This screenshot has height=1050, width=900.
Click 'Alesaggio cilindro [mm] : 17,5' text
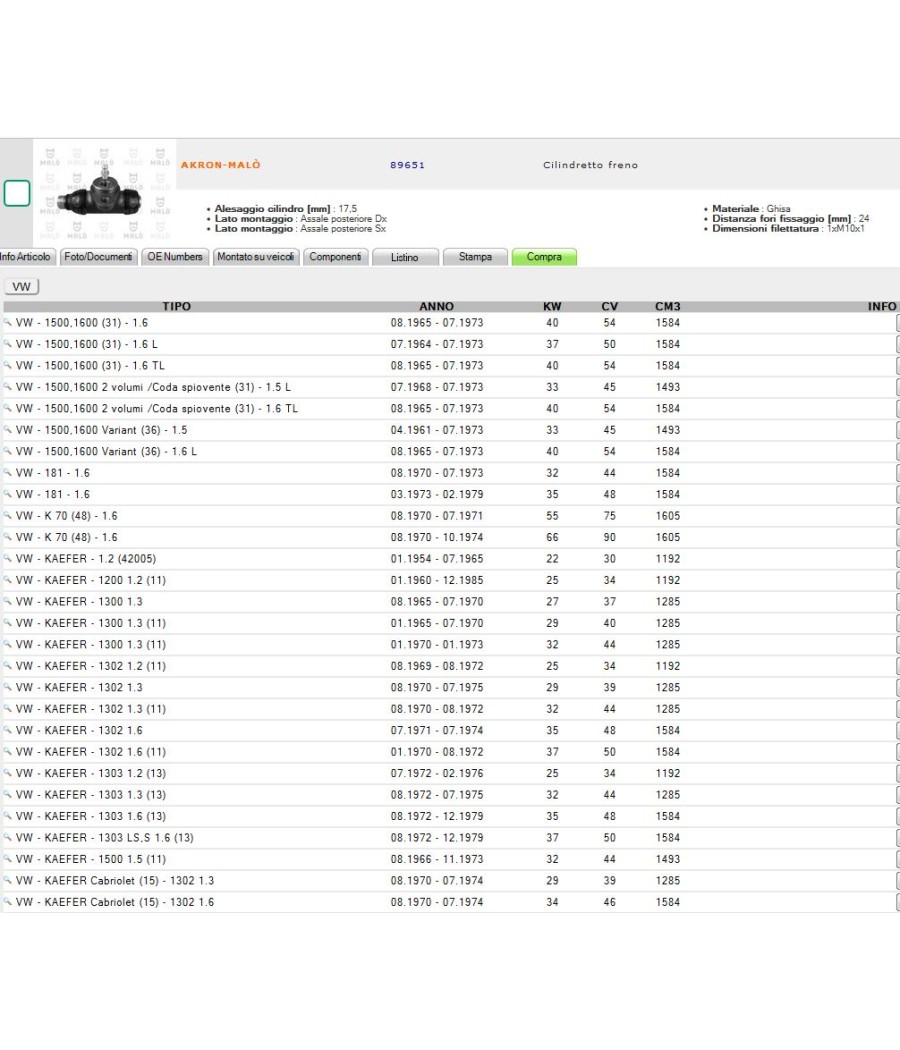click(286, 209)
